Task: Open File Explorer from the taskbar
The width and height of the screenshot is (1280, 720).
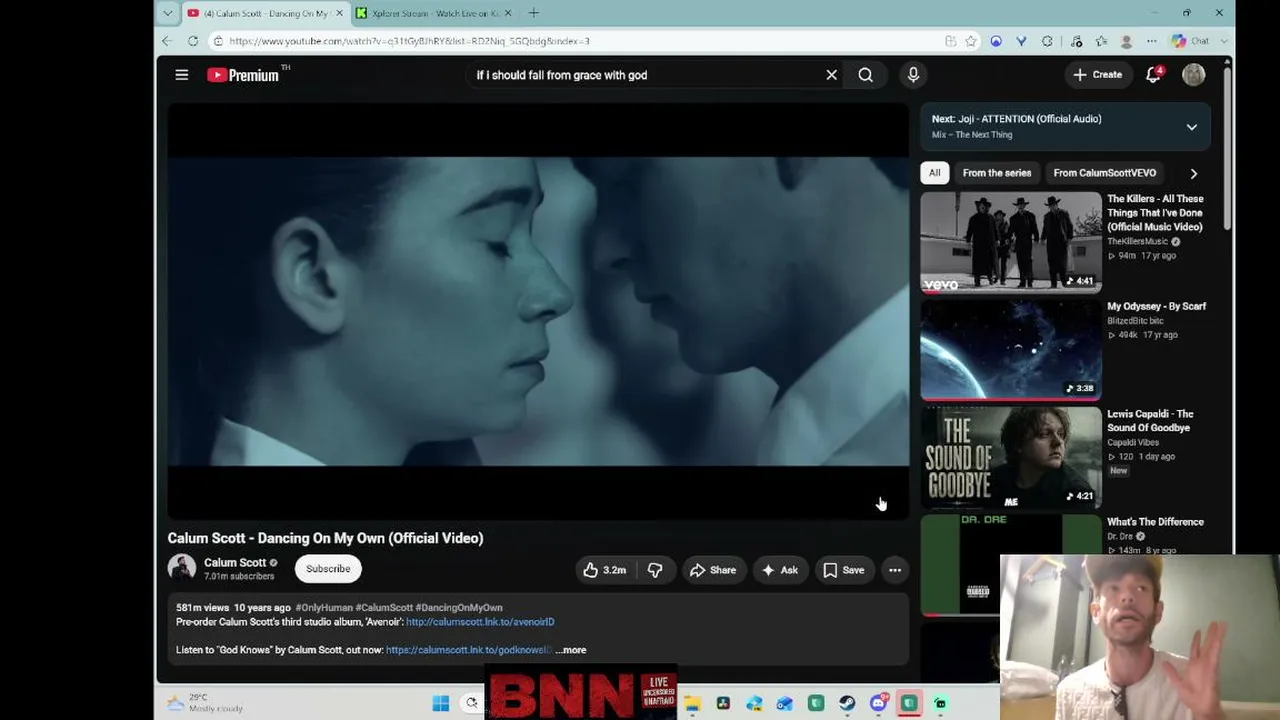Action: coord(692,703)
